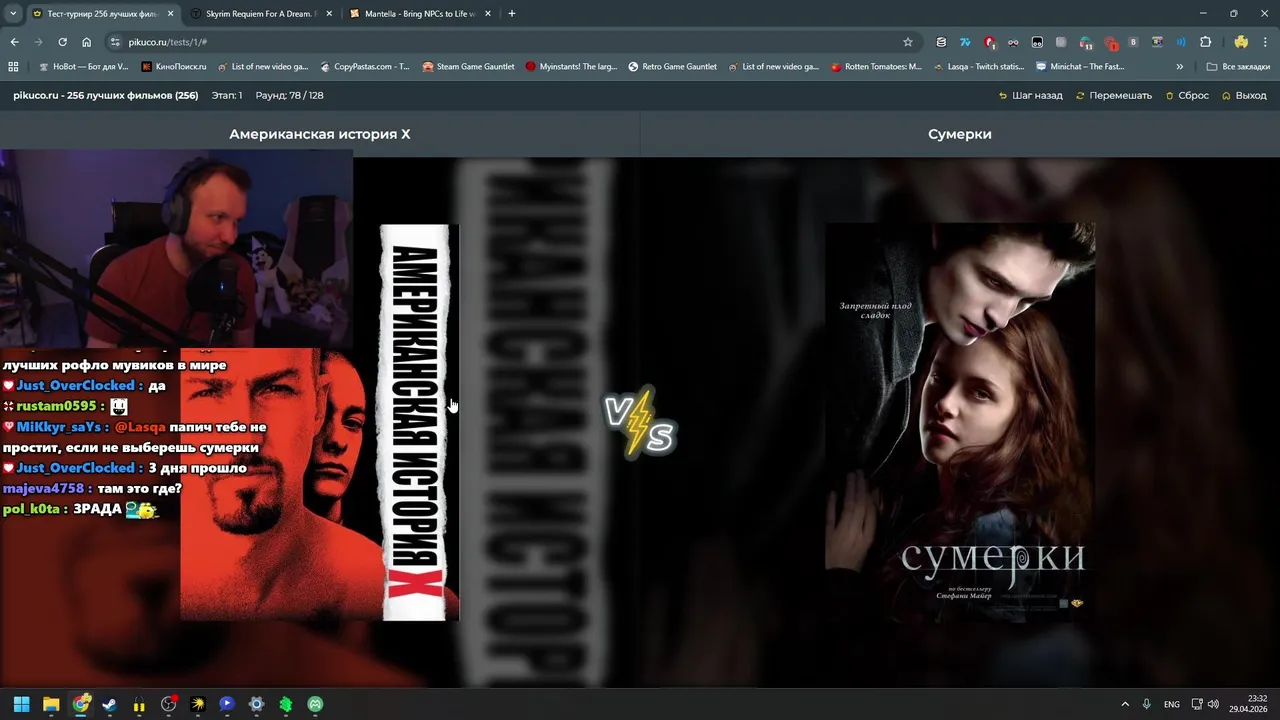Open the green M app on taskbar
Screen dimensions: 1280x720
point(315,704)
